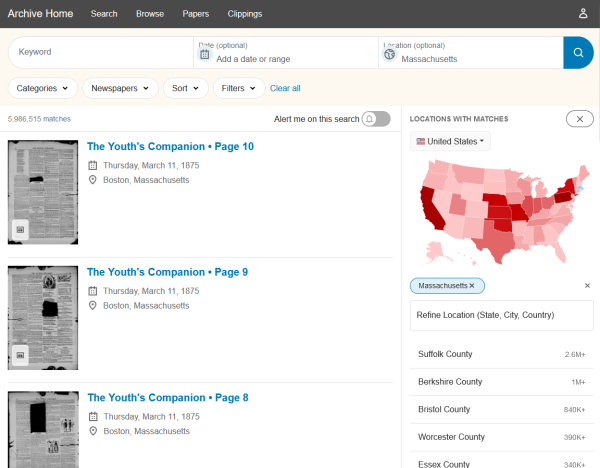Open the Filters dropdown
600x468 pixels.
(239, 88)
